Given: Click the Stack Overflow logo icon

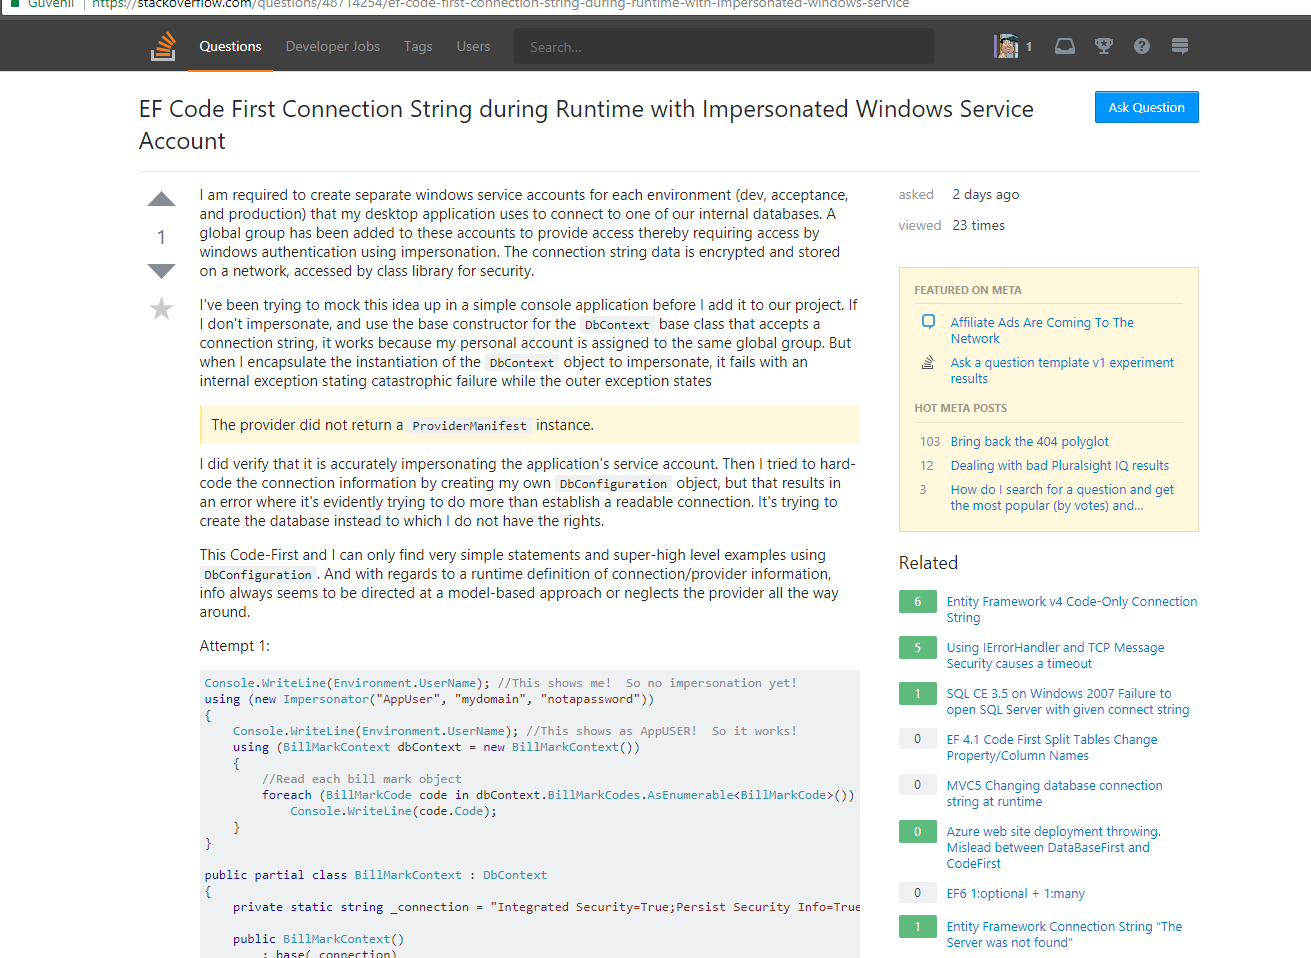Looking at the screenshot, I should coord(163,46).
